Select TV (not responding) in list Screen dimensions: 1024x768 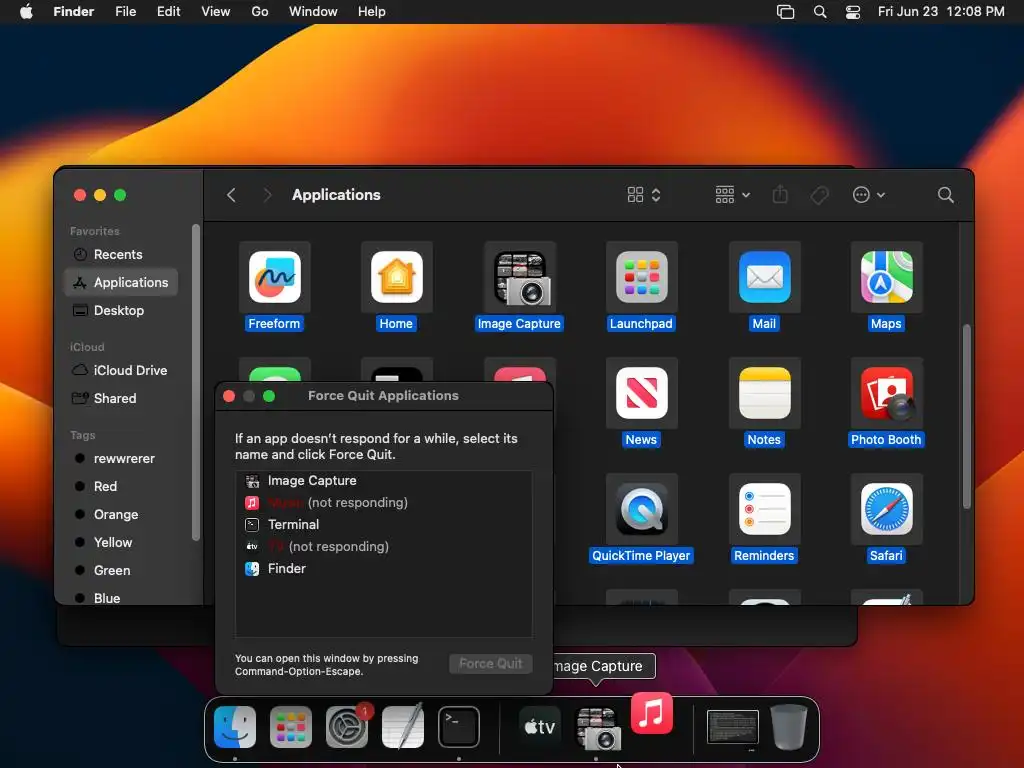pyautogui.click(x=383, y=547)
